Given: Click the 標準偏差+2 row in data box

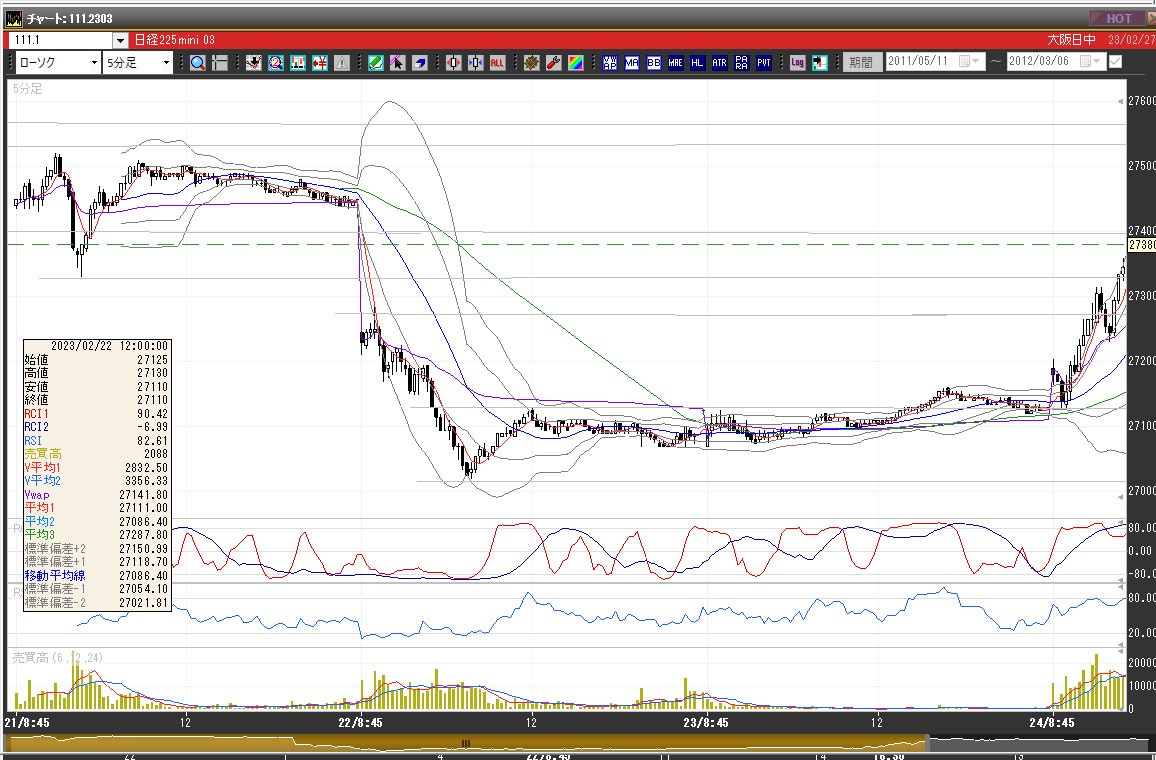Looking at the screenshot, I should (x=97, y=548).
